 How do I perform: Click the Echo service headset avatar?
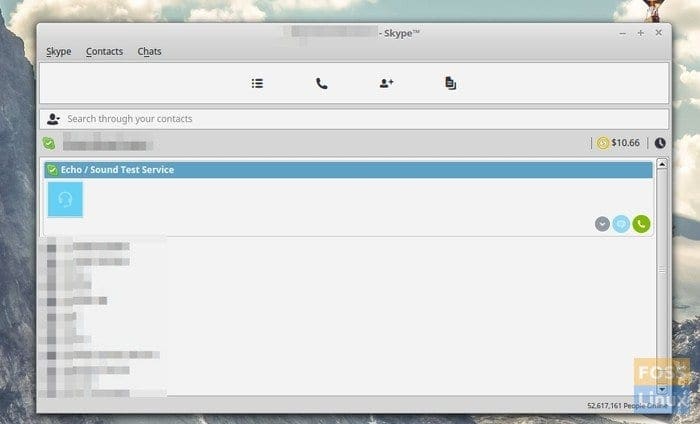(65, 199)
